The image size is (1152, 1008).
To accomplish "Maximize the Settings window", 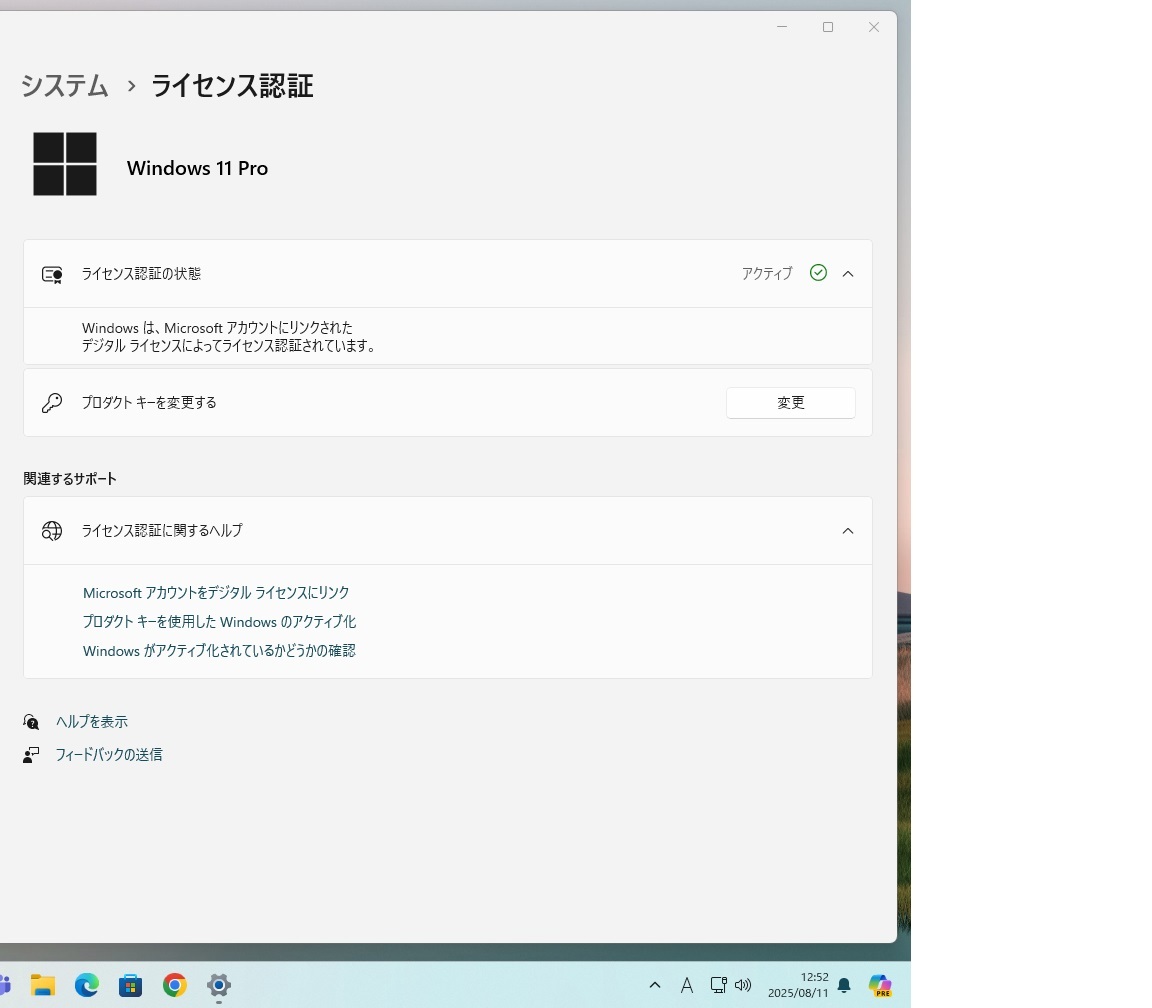I will click(x=828, y=27).
